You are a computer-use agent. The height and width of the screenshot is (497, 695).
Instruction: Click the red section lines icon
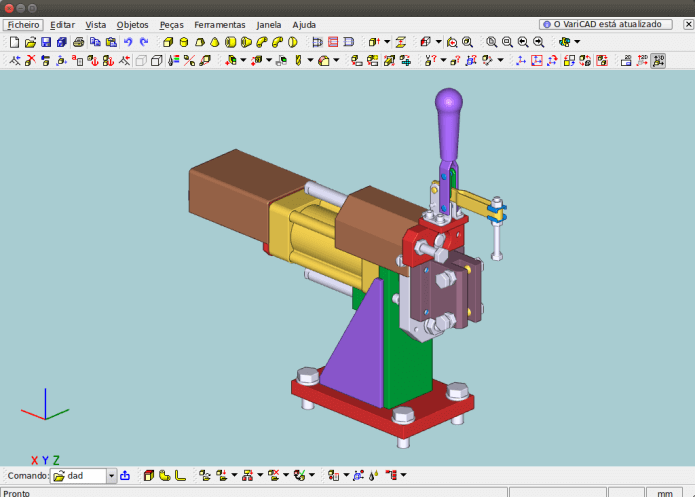333,42
